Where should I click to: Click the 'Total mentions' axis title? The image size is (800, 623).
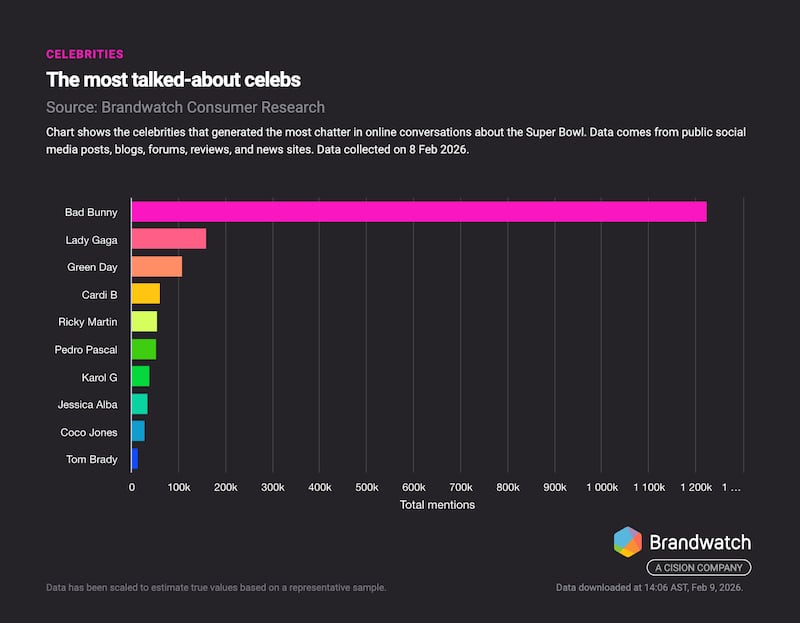coord(437,505)
